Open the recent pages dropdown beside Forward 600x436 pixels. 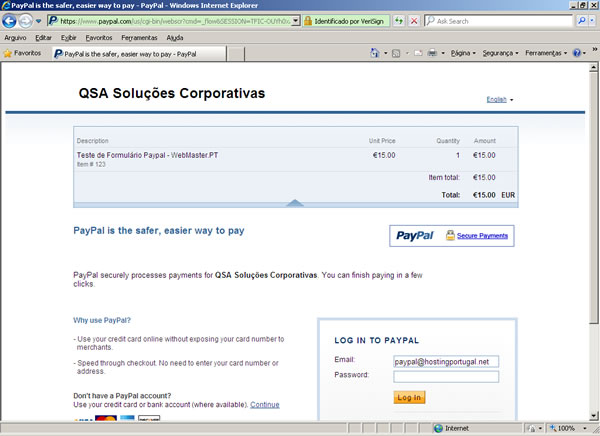(38, 21)
